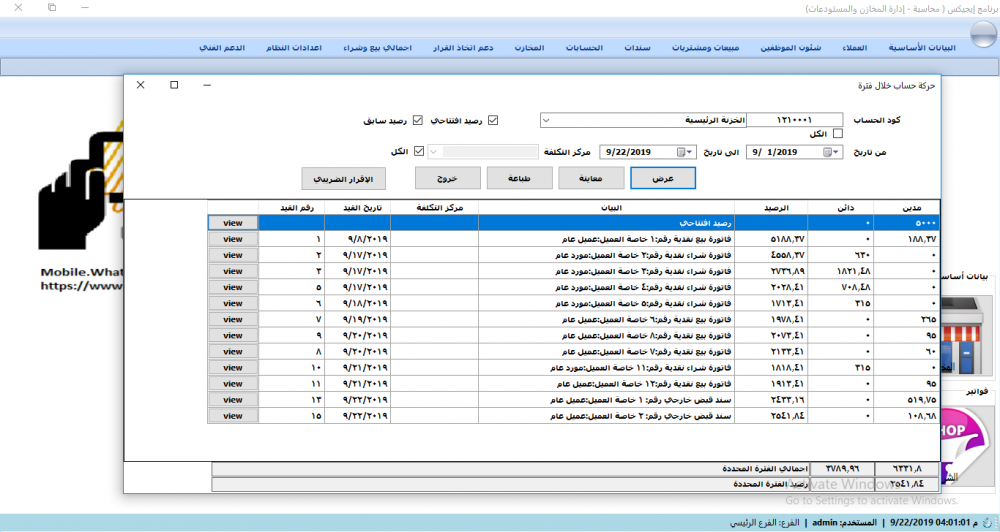Open the to-date picker dropdown arrow
1000x532 pixels.
689,152
